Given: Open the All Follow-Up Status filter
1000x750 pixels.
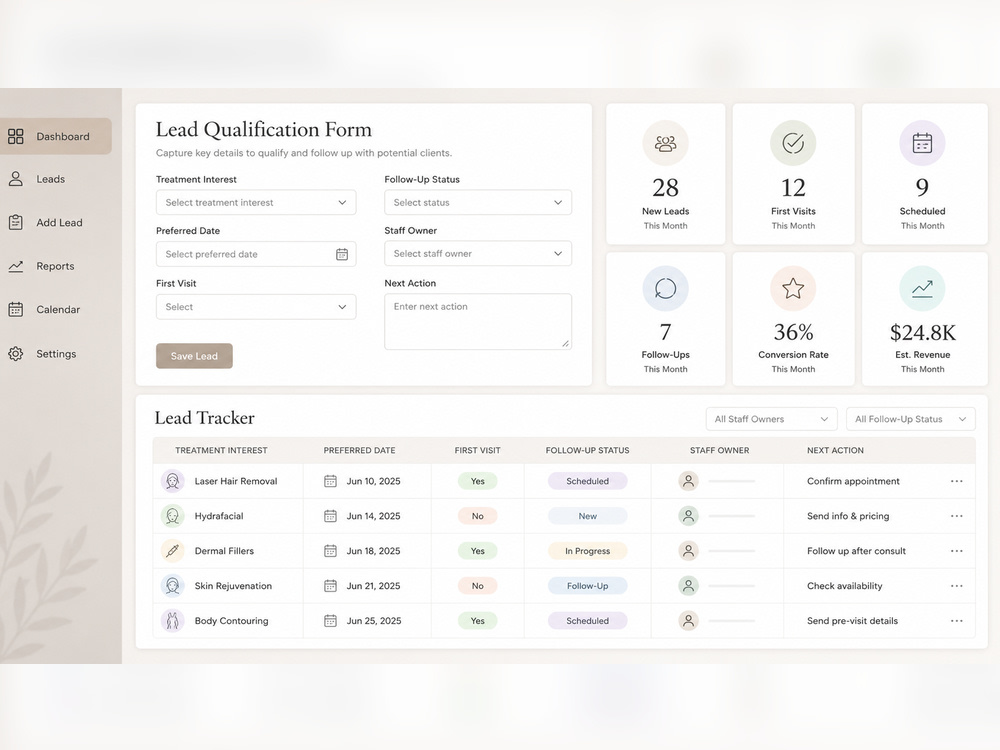Looking at the screenshot, I should [910, 419].
